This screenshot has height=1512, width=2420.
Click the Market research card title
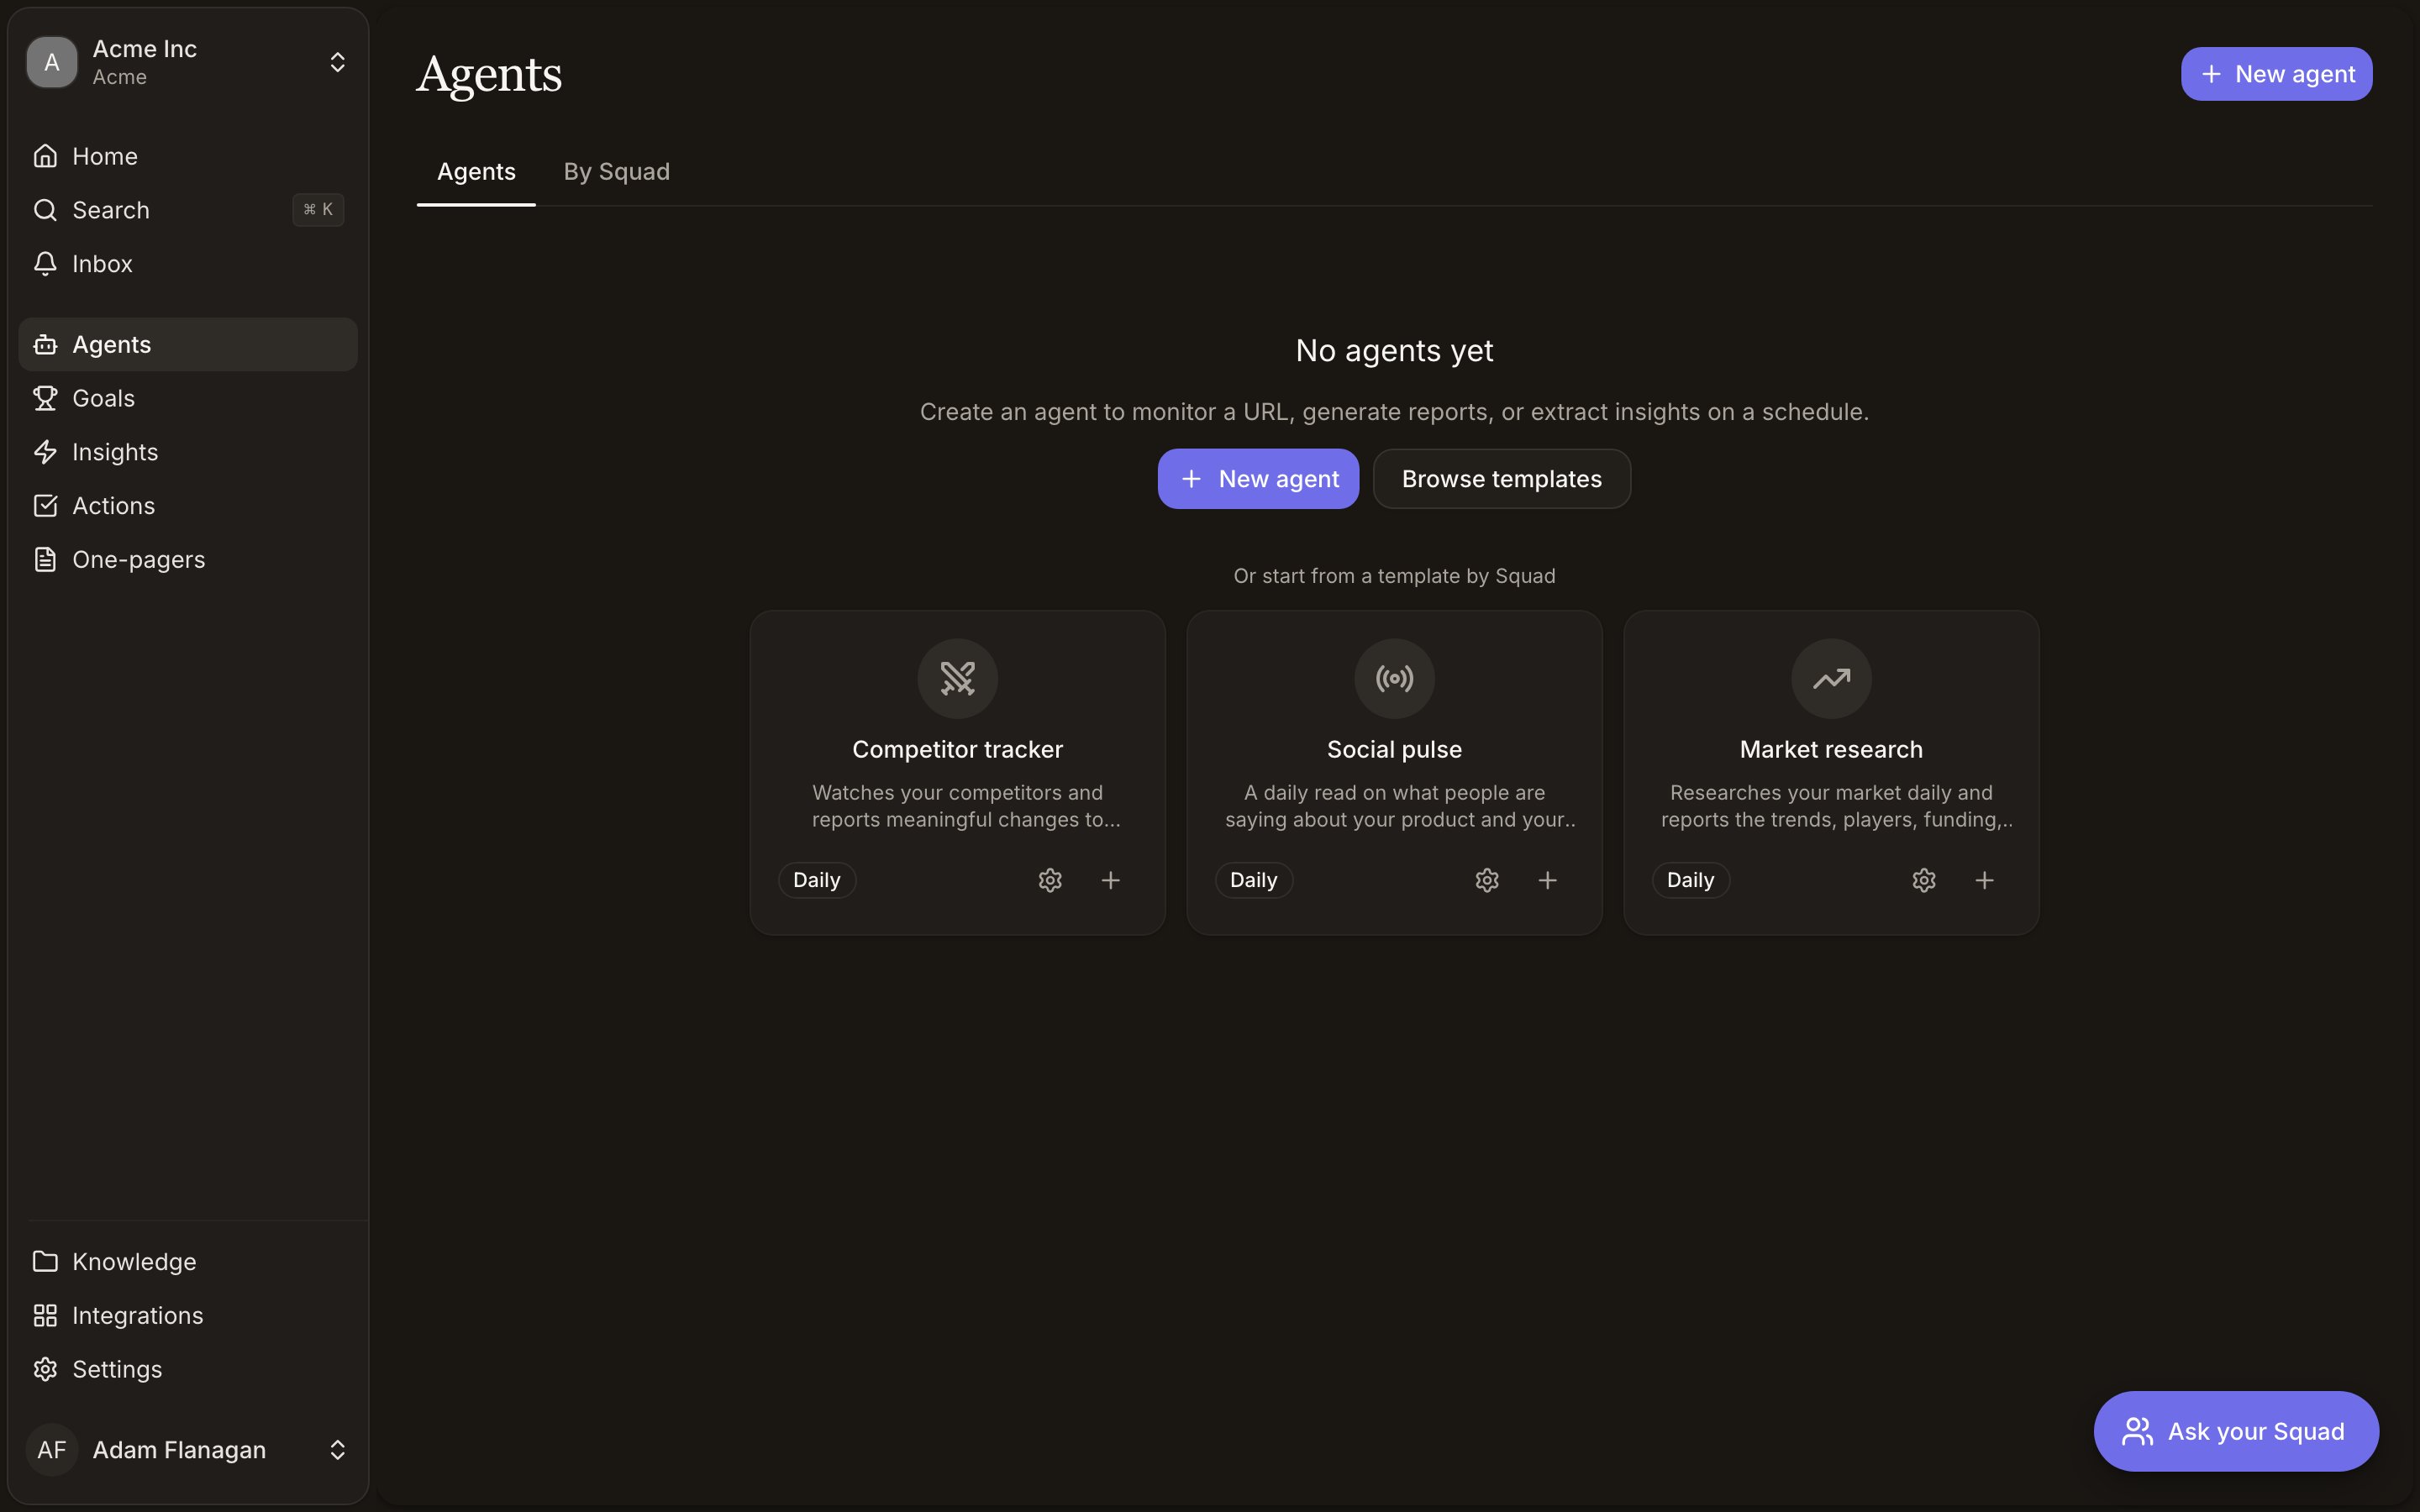click(x=1831, y=749)
